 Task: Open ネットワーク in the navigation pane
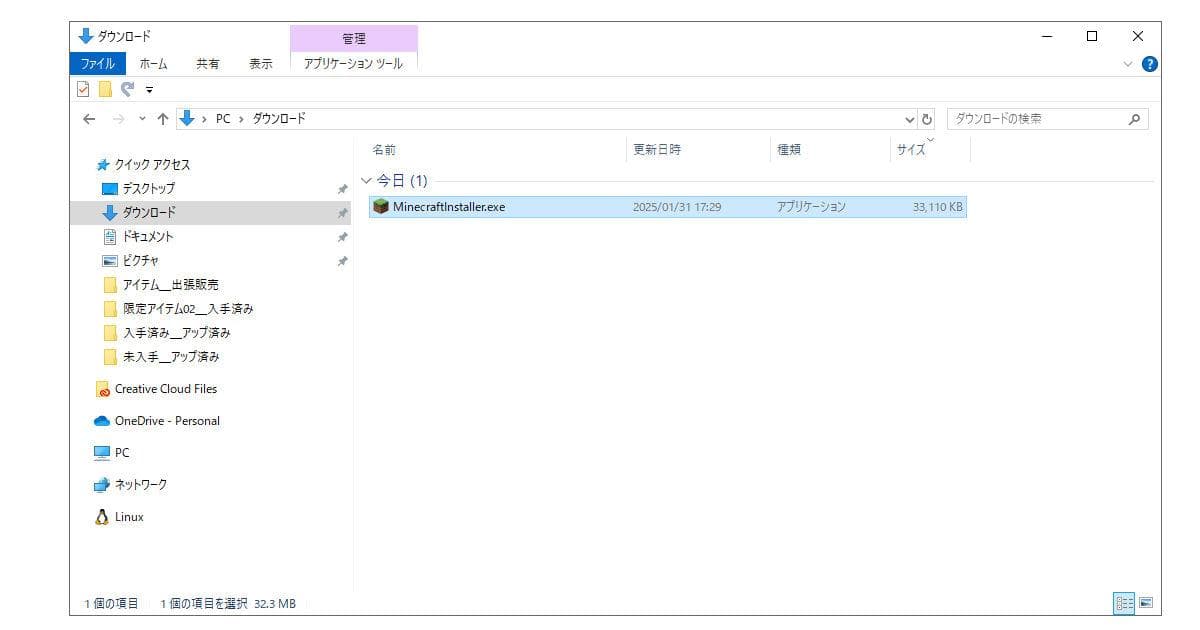[x=130, y=485]
